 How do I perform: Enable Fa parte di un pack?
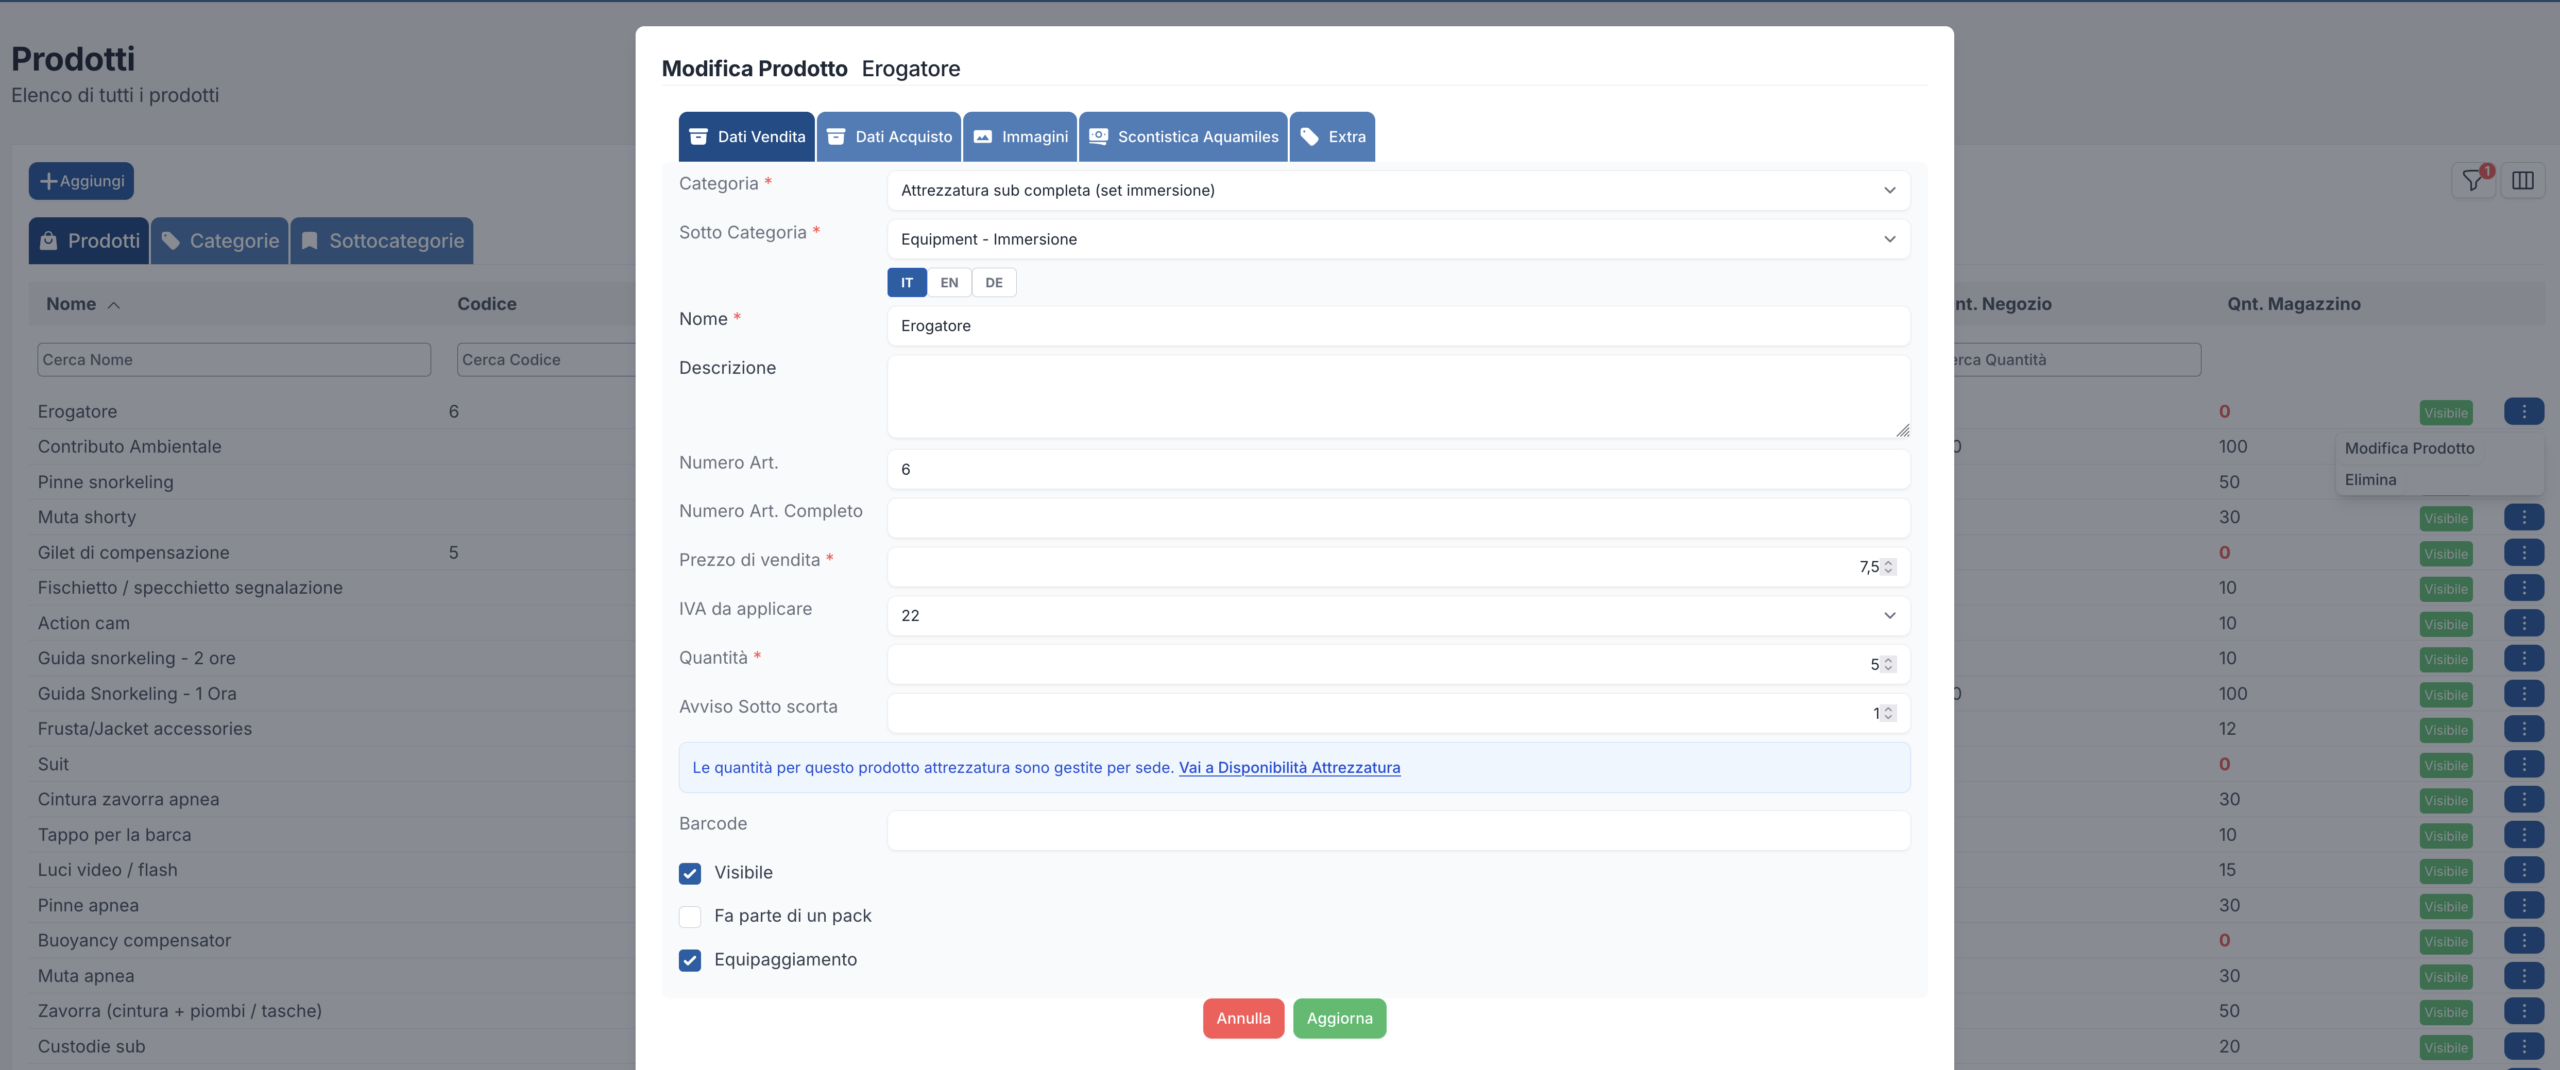coord(690,916)
